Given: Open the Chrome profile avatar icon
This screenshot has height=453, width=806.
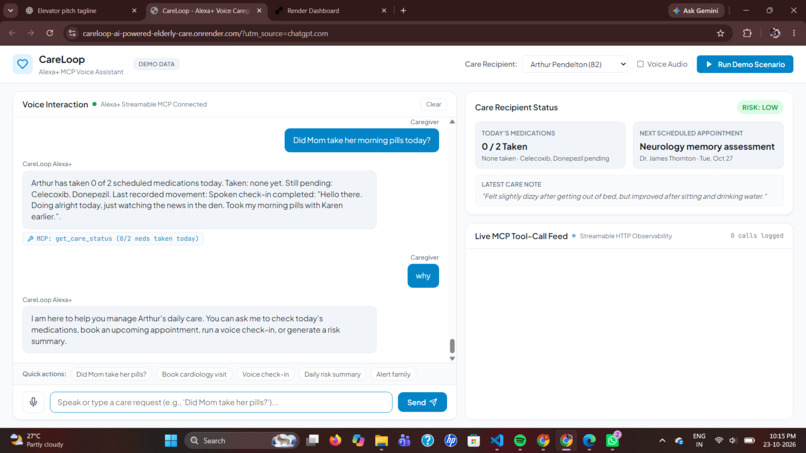Looking at the screenshot, I should pyautogui.click(x=775, y=33).
